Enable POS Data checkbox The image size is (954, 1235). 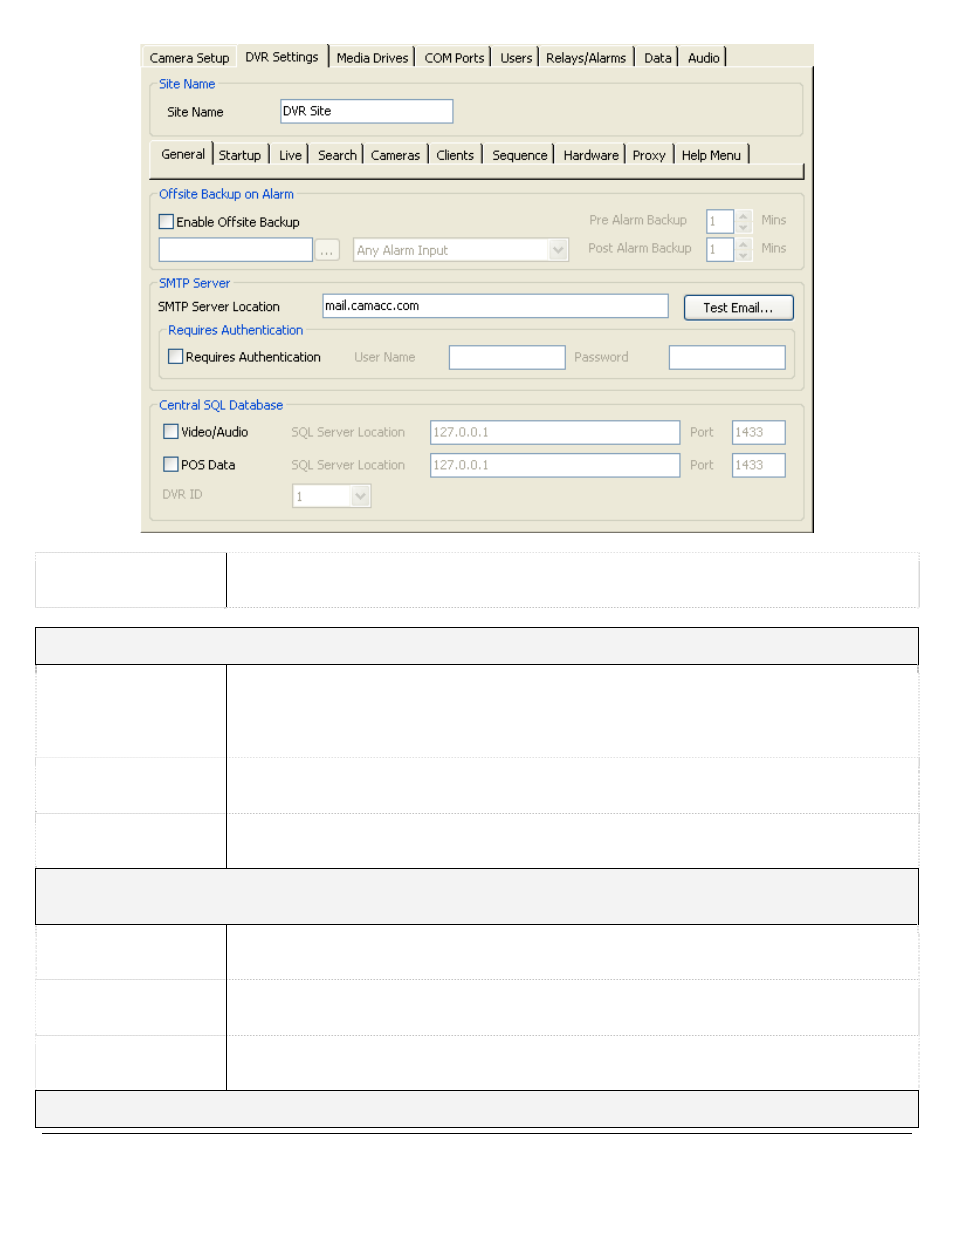171,464
